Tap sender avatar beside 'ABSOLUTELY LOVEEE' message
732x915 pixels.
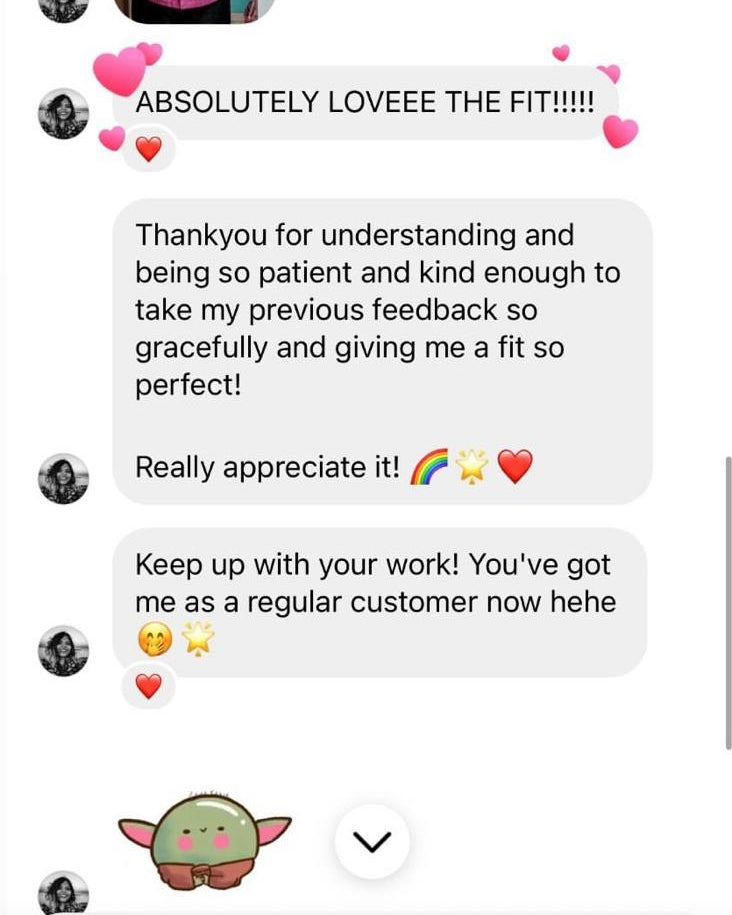click(x=63, y=113)
